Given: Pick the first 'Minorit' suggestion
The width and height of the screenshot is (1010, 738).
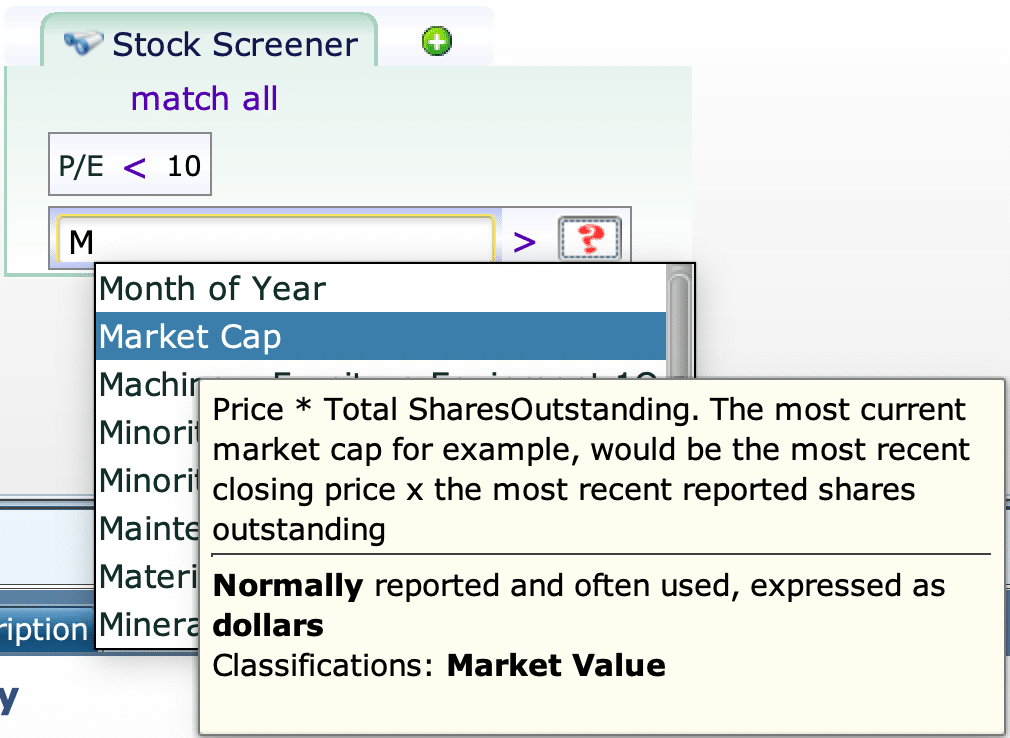Looking at the screenshot, I should coord(148,432).
